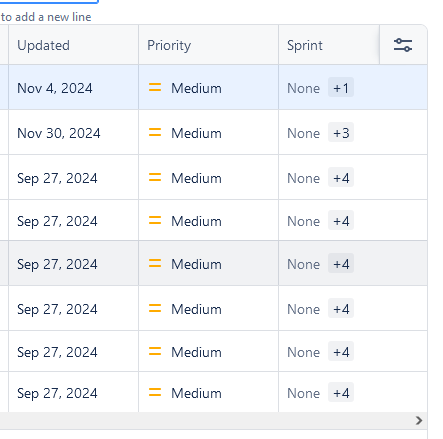Click the +4 sprint badge in the highlighted gray row
Image resolution: width=443 pixels, height=439 pixels.
point(341,263)
